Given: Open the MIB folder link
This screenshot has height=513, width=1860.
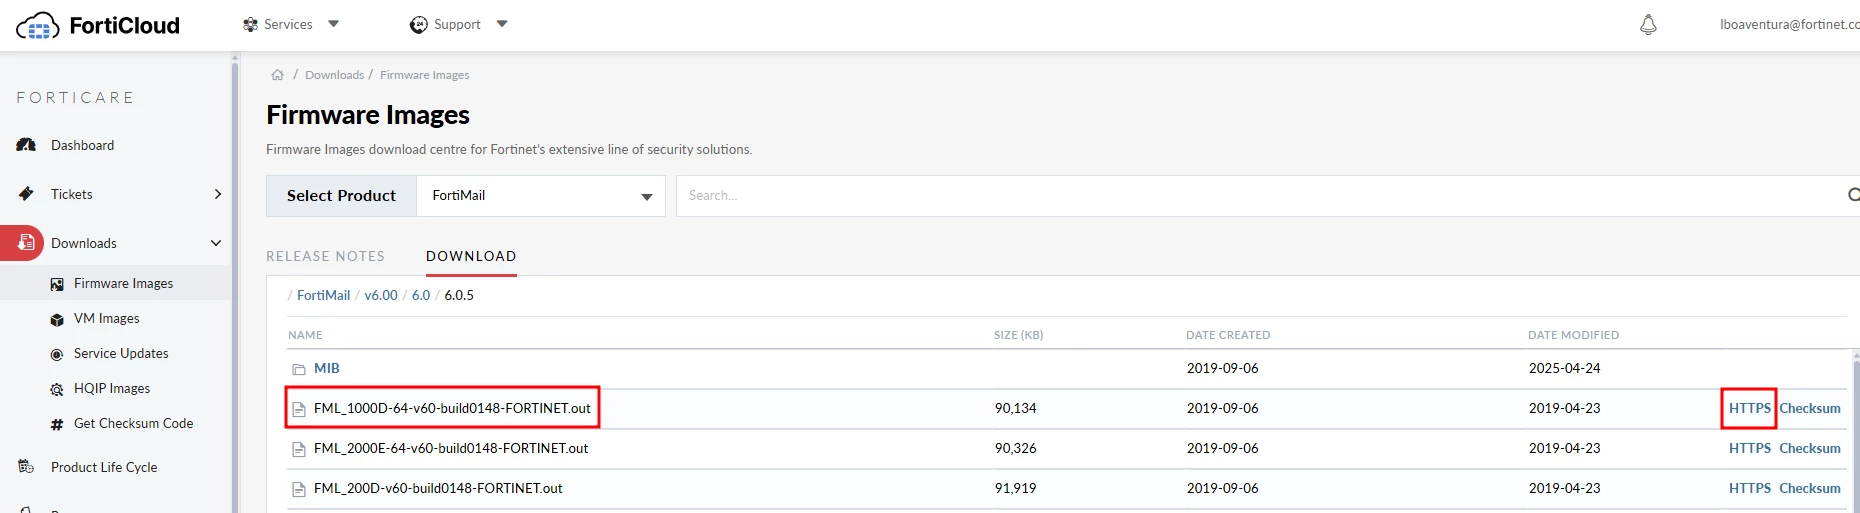Looking at the screenshot, I should point(327,368).
